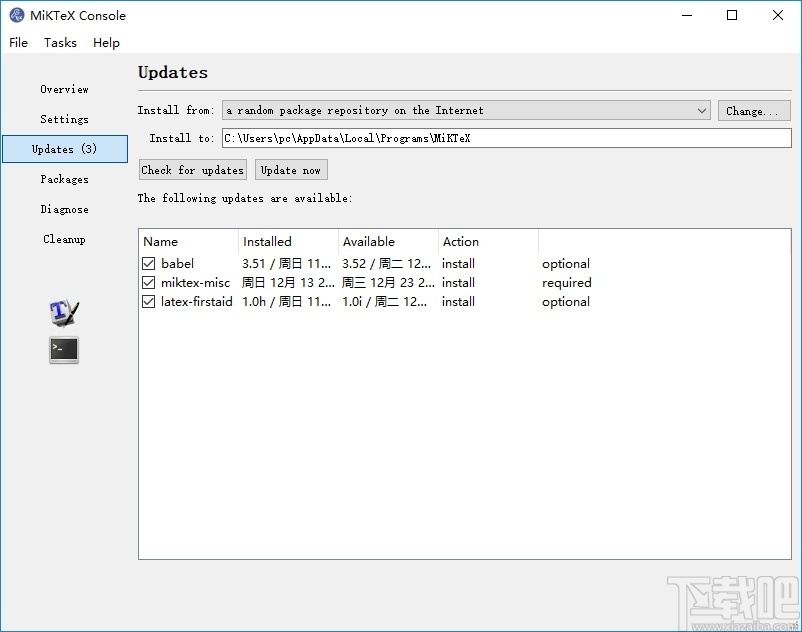Uncheck the babel package checkbox
Image resolution: width=802 pixels, height=632 pixels.
tap(149, 264)
